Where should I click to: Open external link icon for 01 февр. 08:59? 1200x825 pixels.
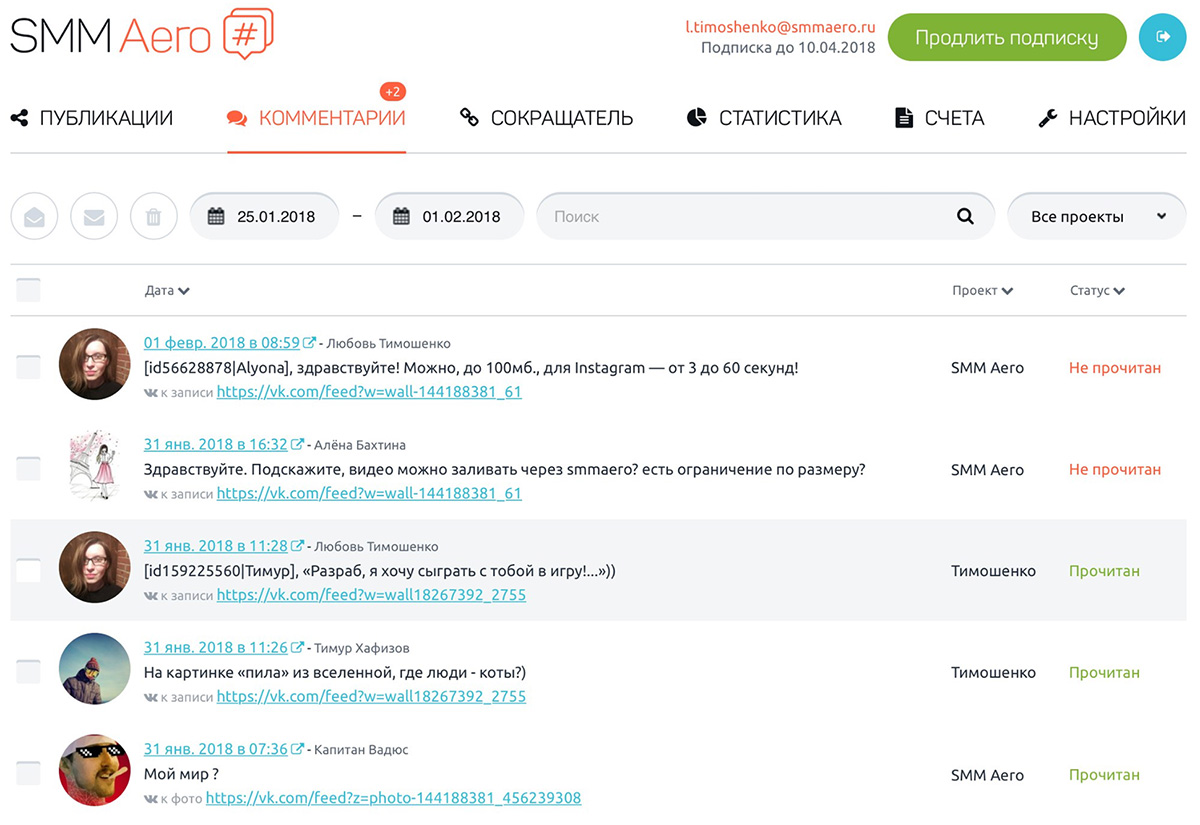pyautogui.click(x=310, y=343)
